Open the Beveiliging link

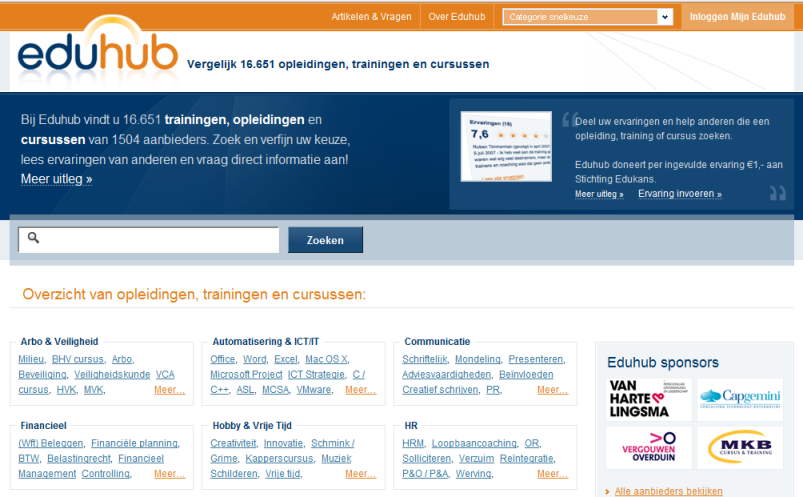(x=43, y=375)
